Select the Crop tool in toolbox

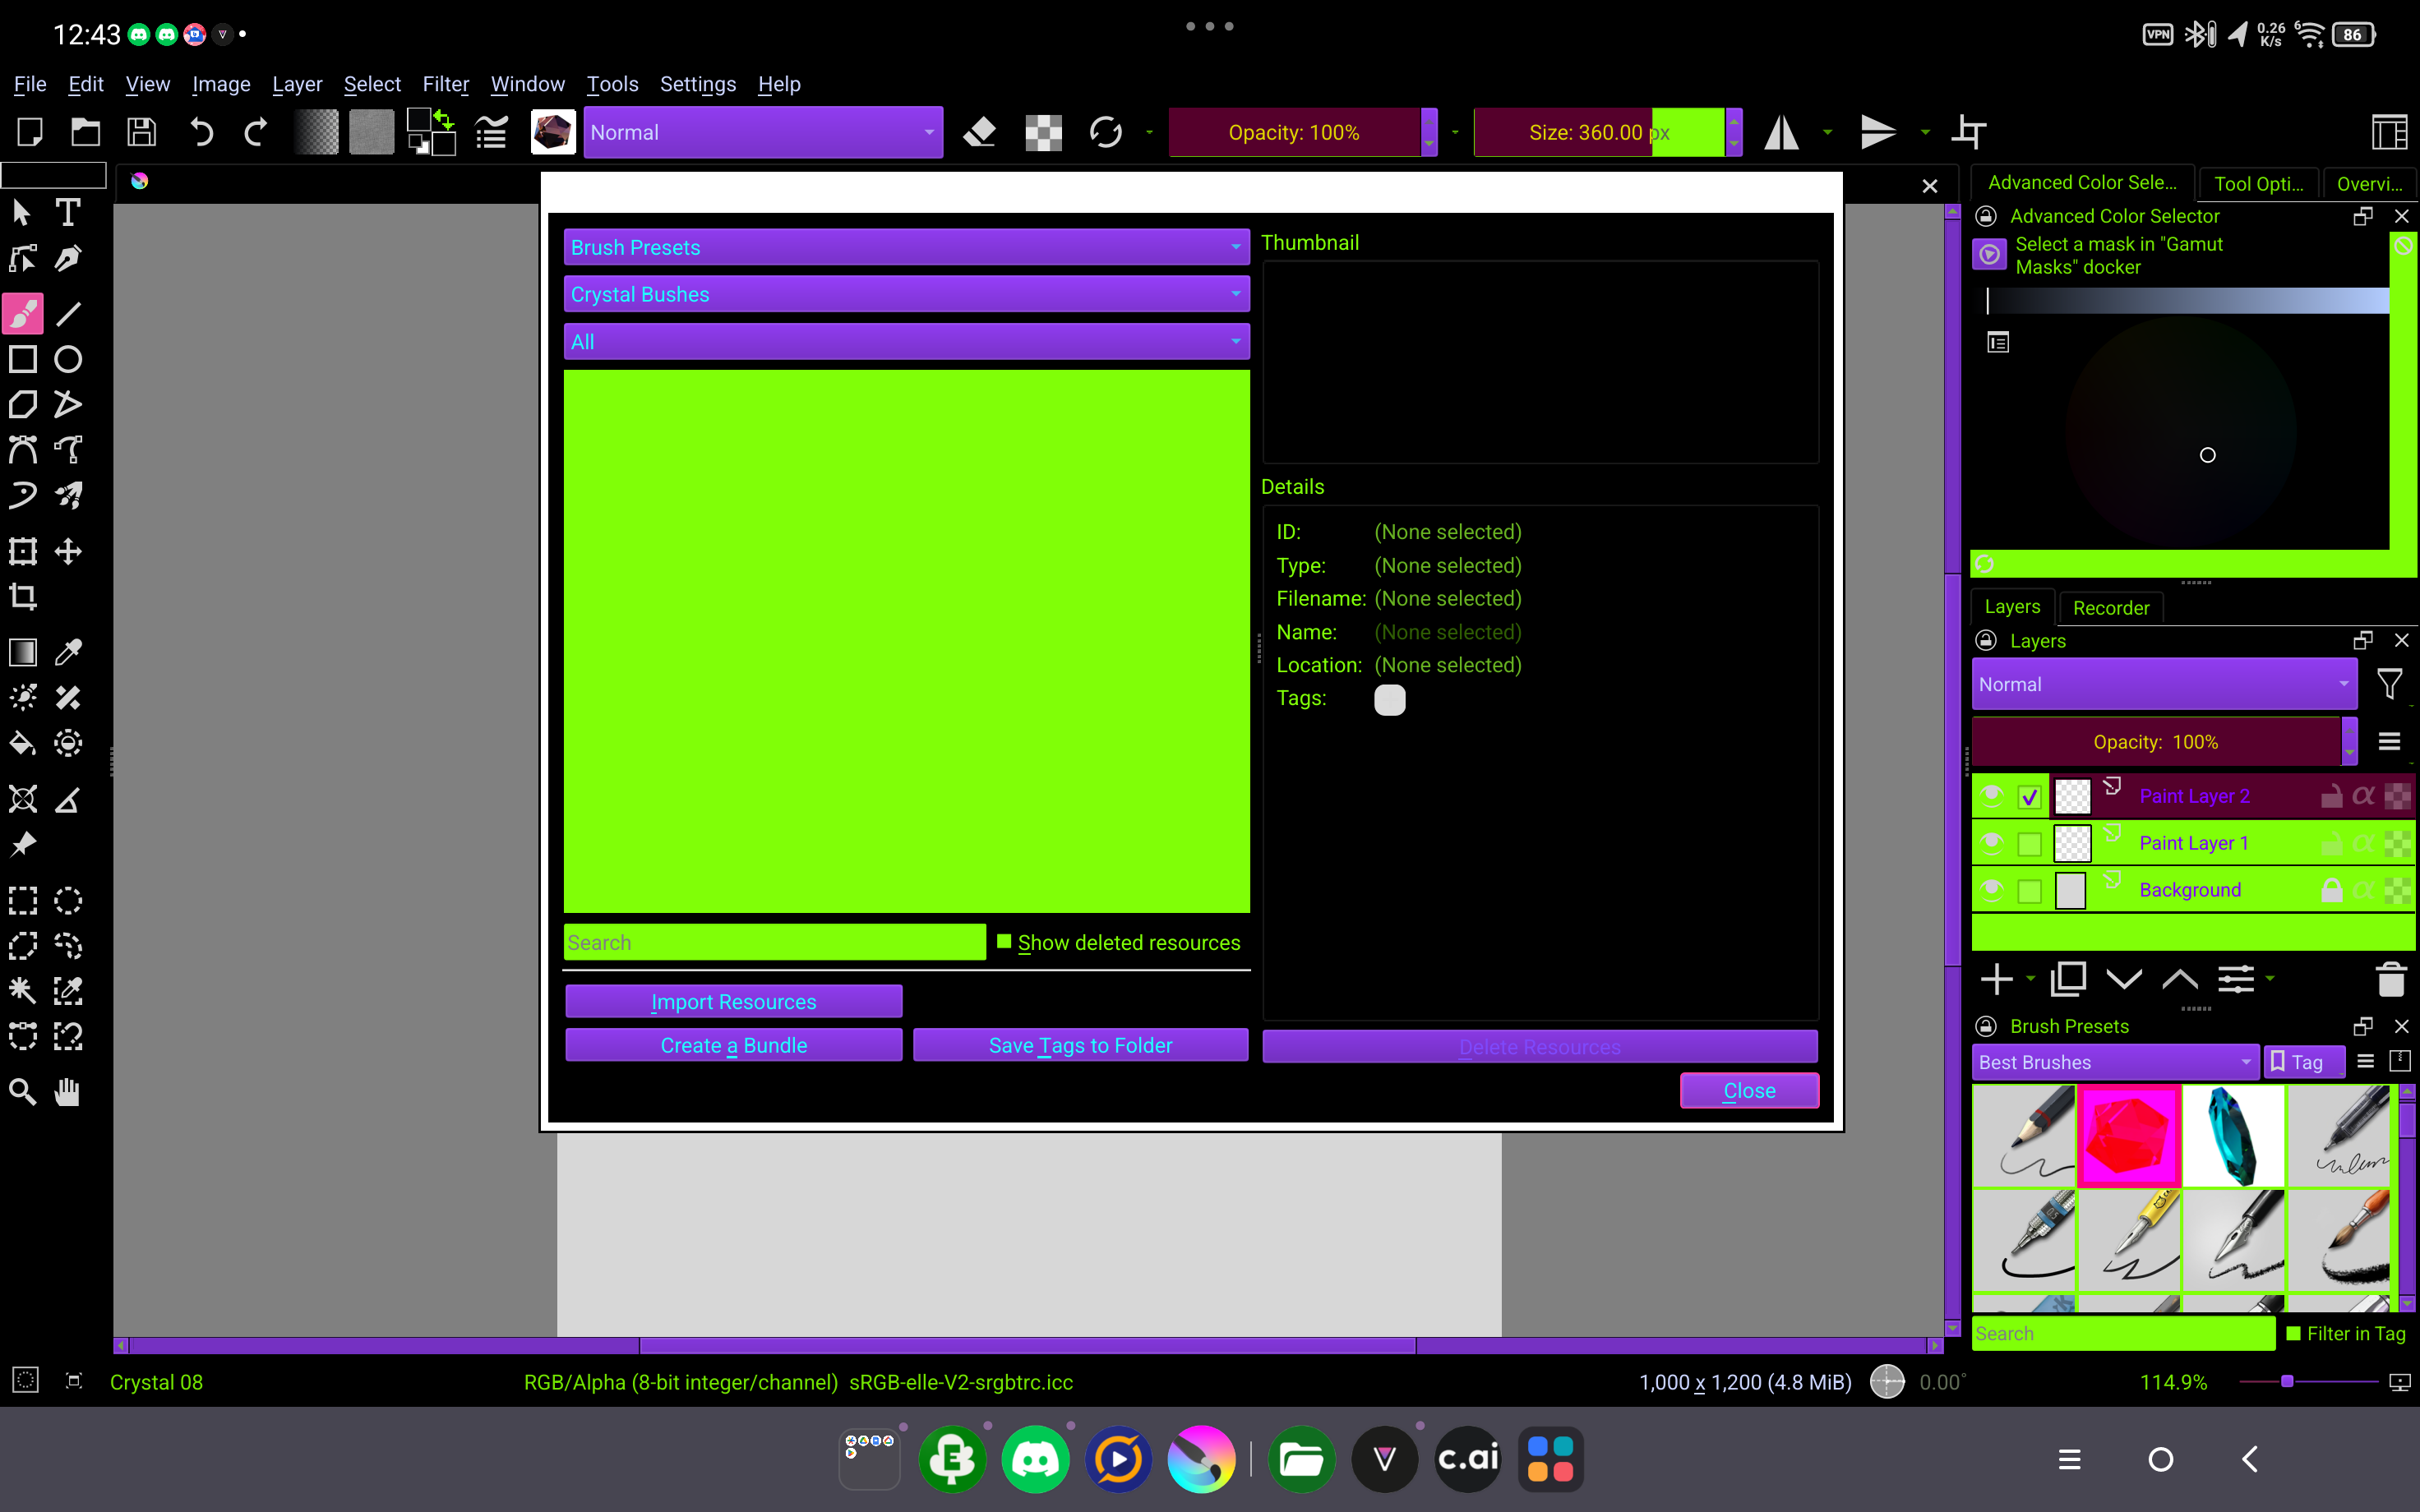coord(23,597)
